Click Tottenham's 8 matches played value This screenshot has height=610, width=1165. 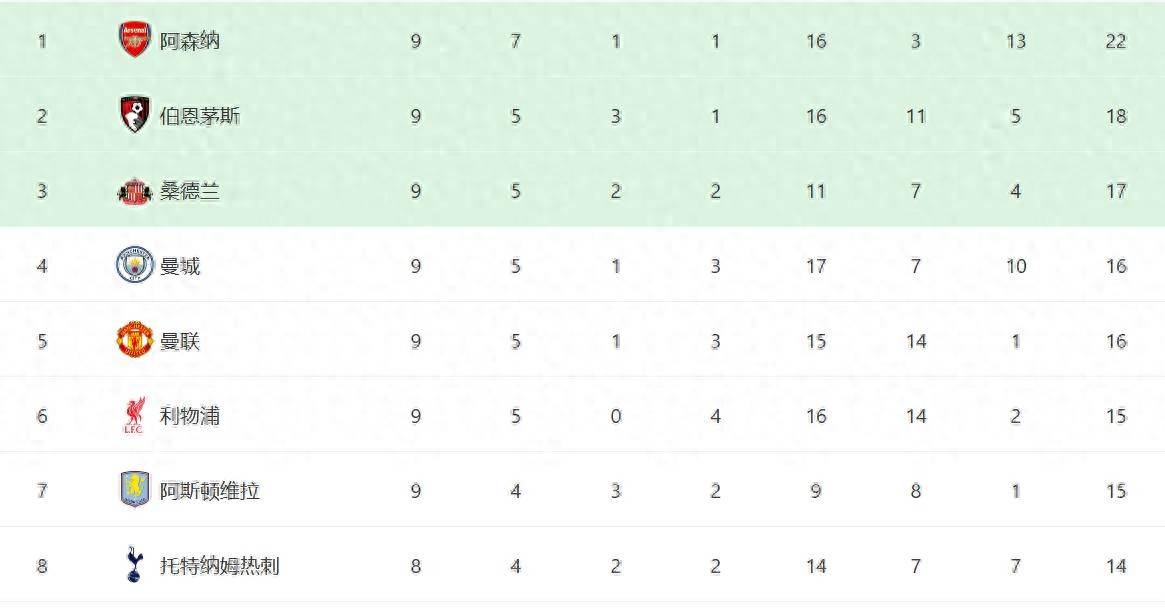pyautogui.click(x=416, y=566)
